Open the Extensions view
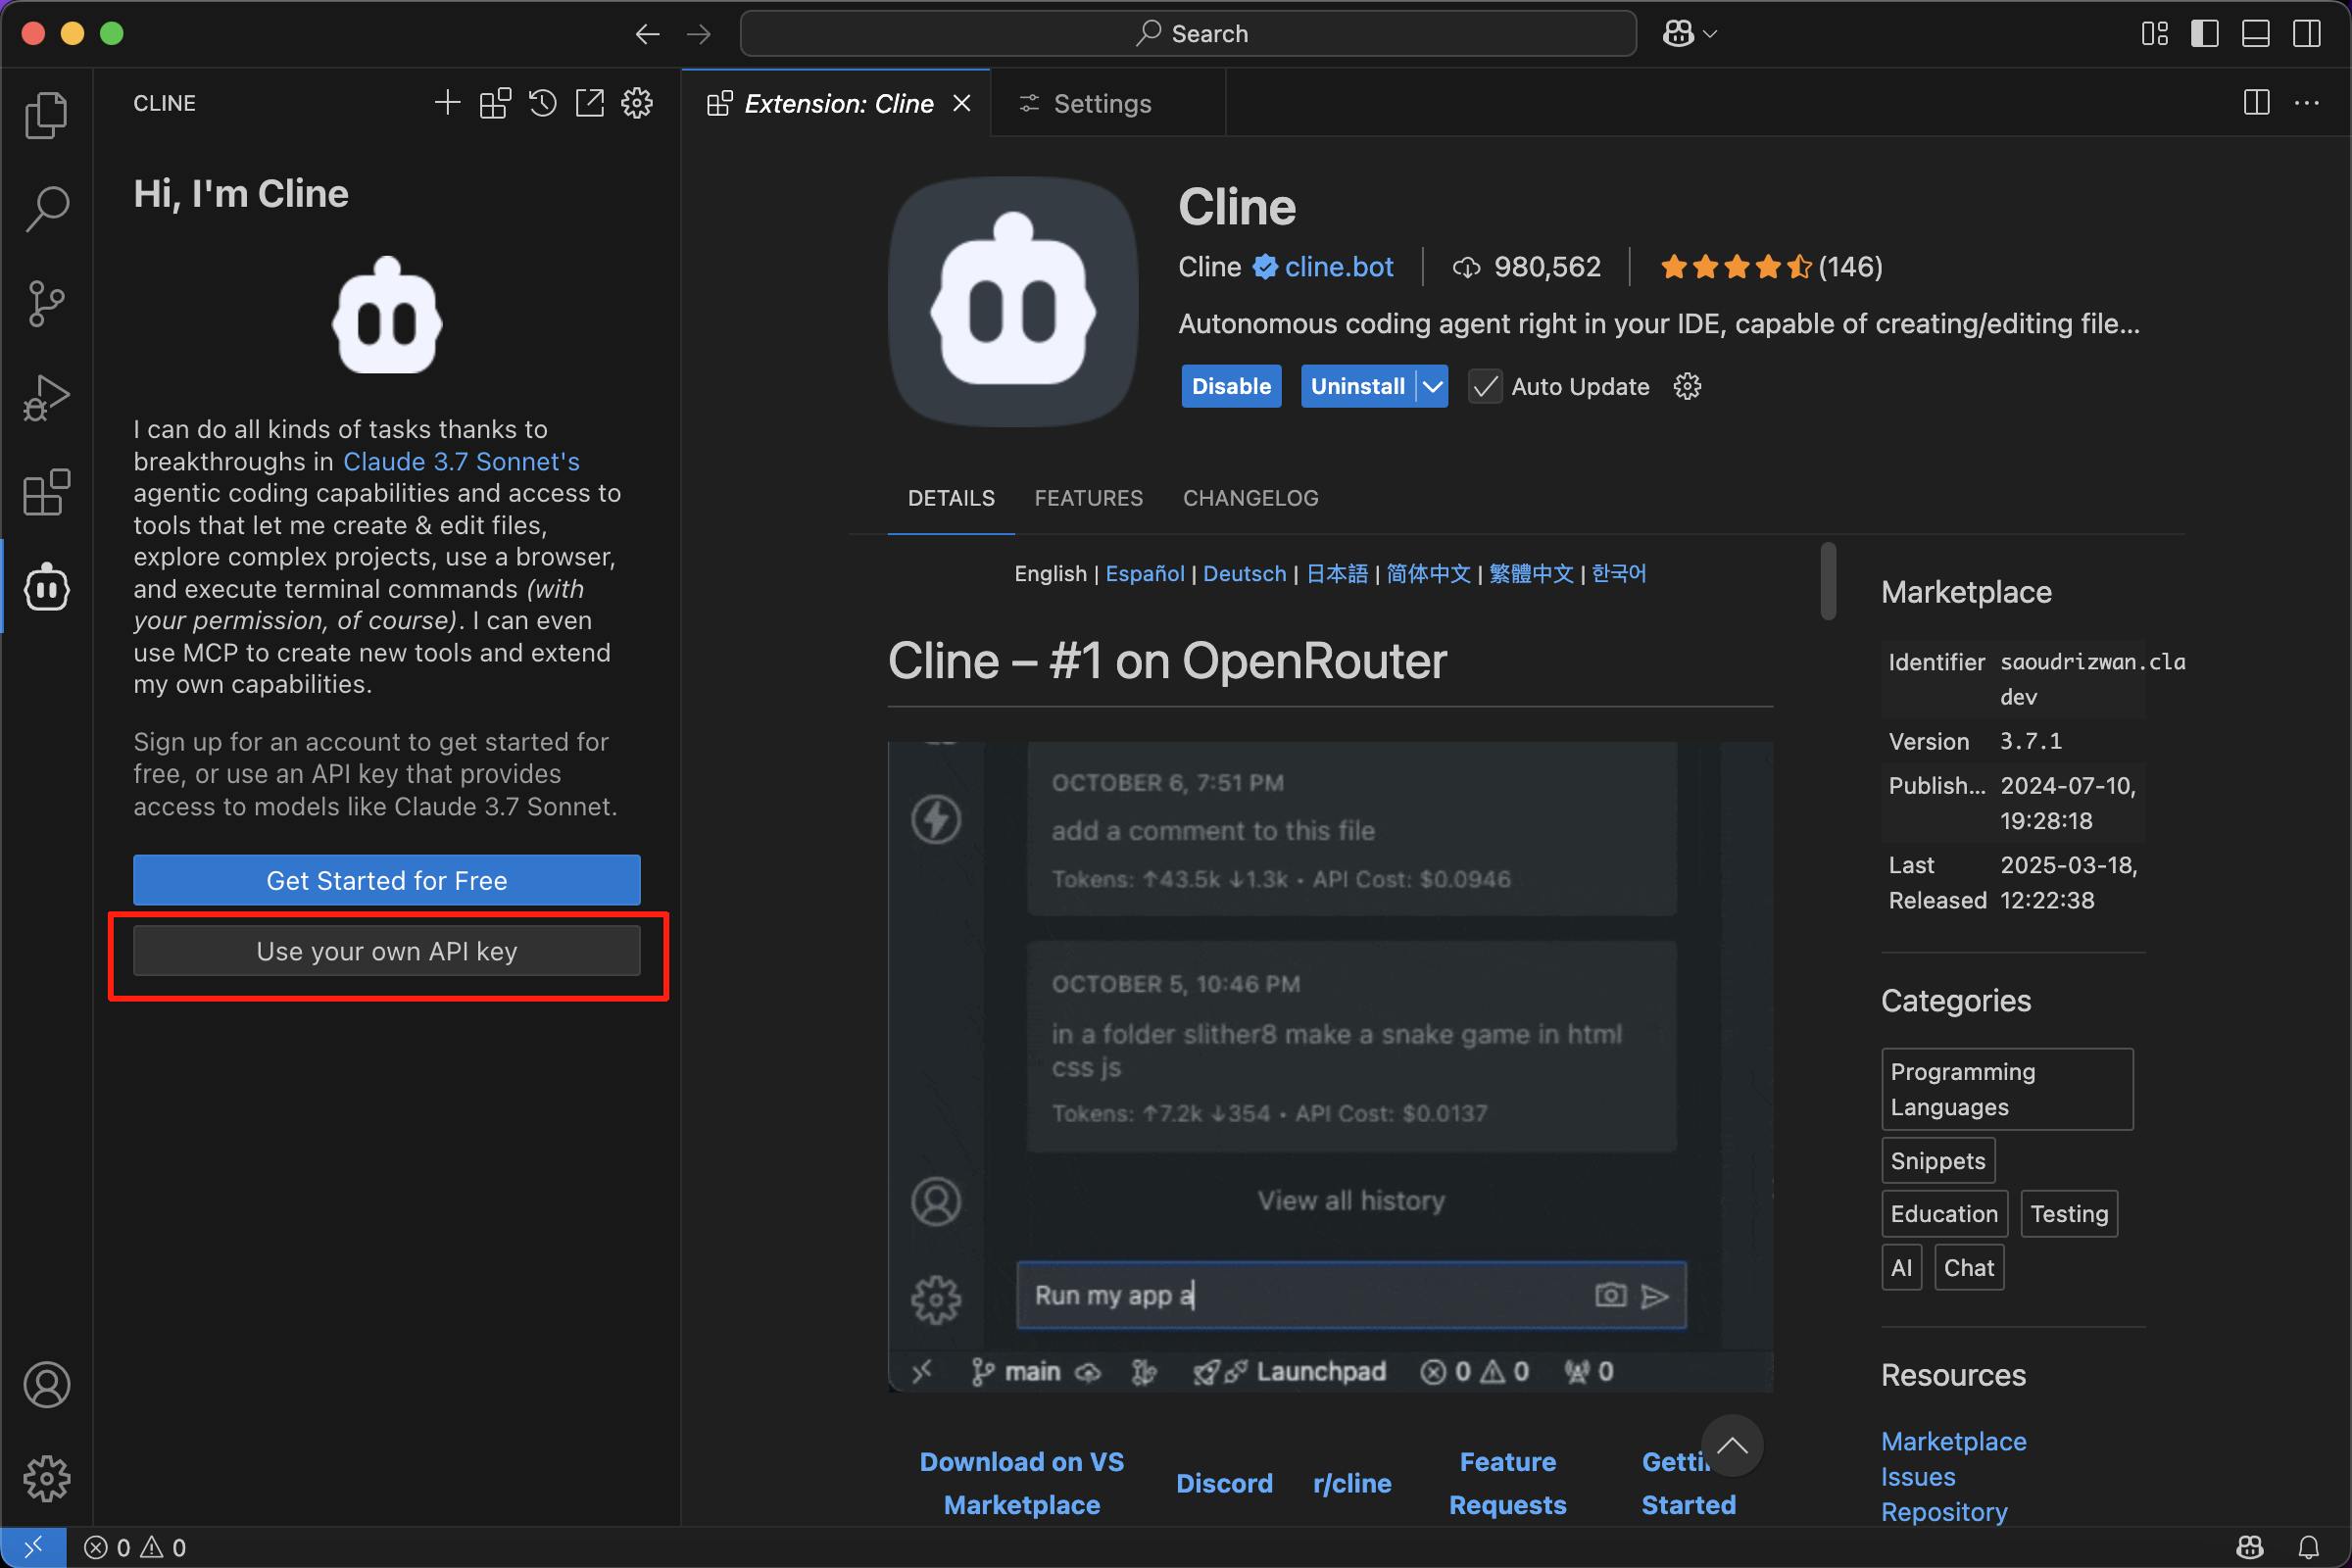This screenshot has height=1568, width=2352. tap(46, 492)
